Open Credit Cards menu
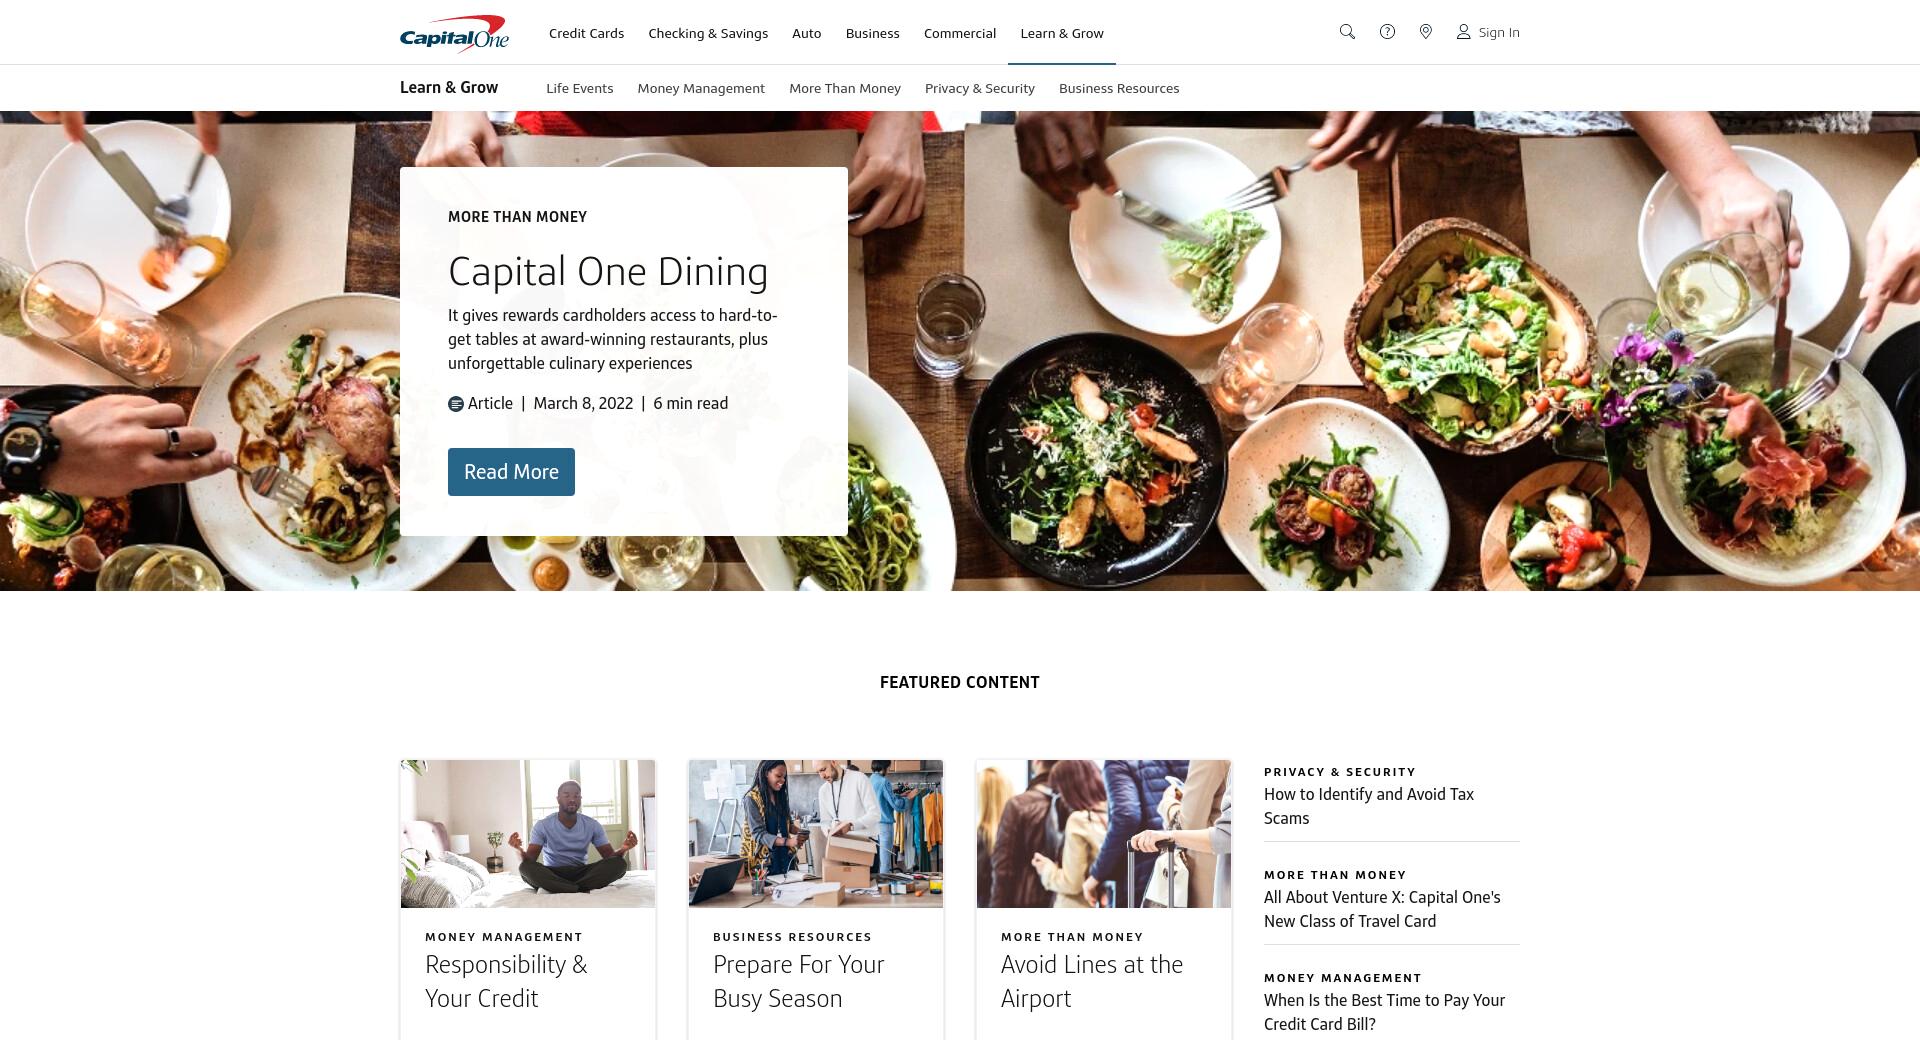The height and width of the screenshot is (1040, 1920). click(x=586, y=33)
